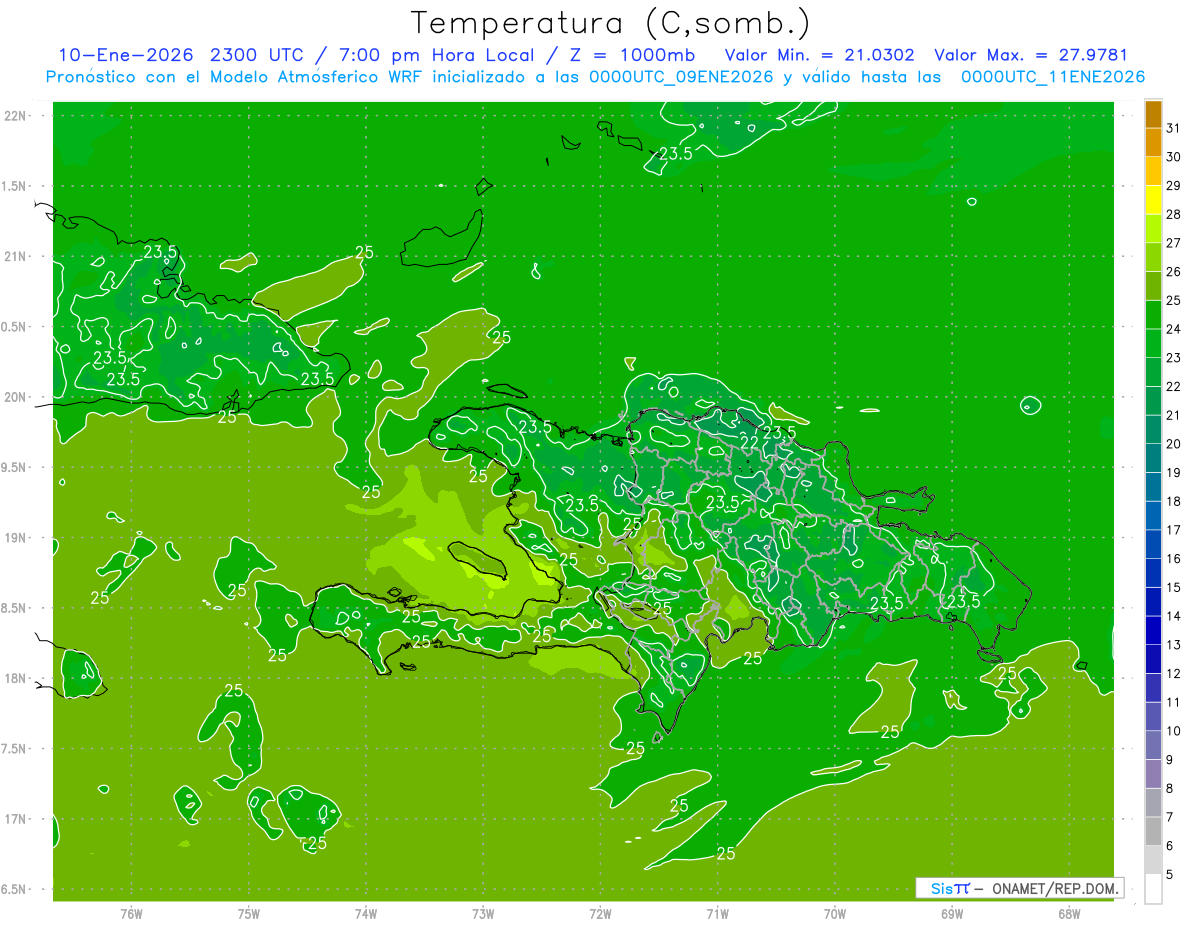Viewport: 1200px width, 927px height.
Task: Click the '17N' latitude axis label
Action: pos(17,819)
